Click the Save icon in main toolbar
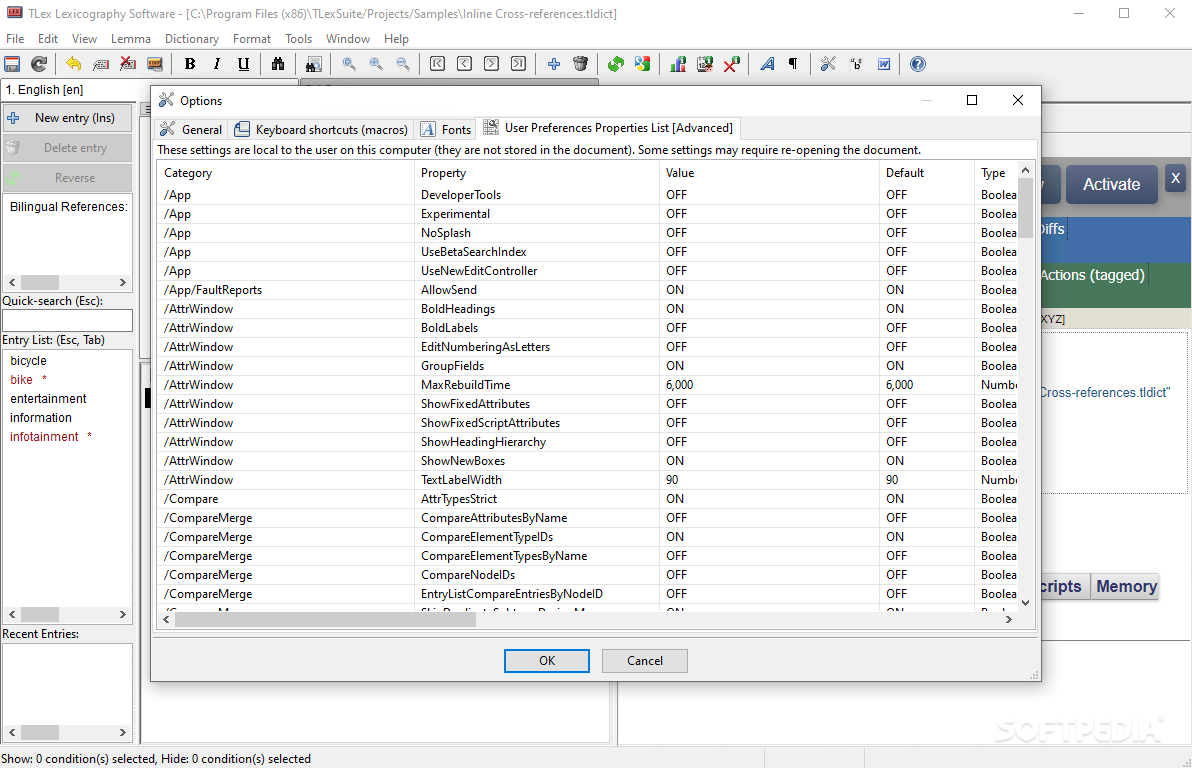1192x768 pixels. [x=12, y=65]
